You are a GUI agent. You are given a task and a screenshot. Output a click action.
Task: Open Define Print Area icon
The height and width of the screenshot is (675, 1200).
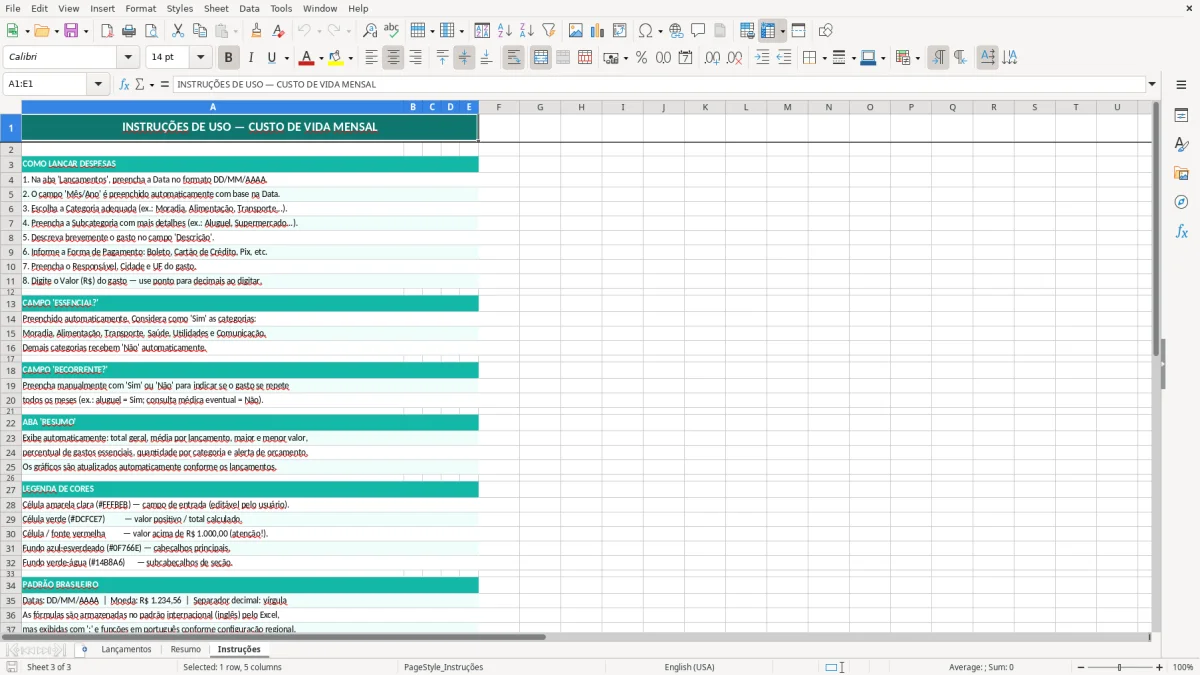pyautogui.click(x=747, y=31)
